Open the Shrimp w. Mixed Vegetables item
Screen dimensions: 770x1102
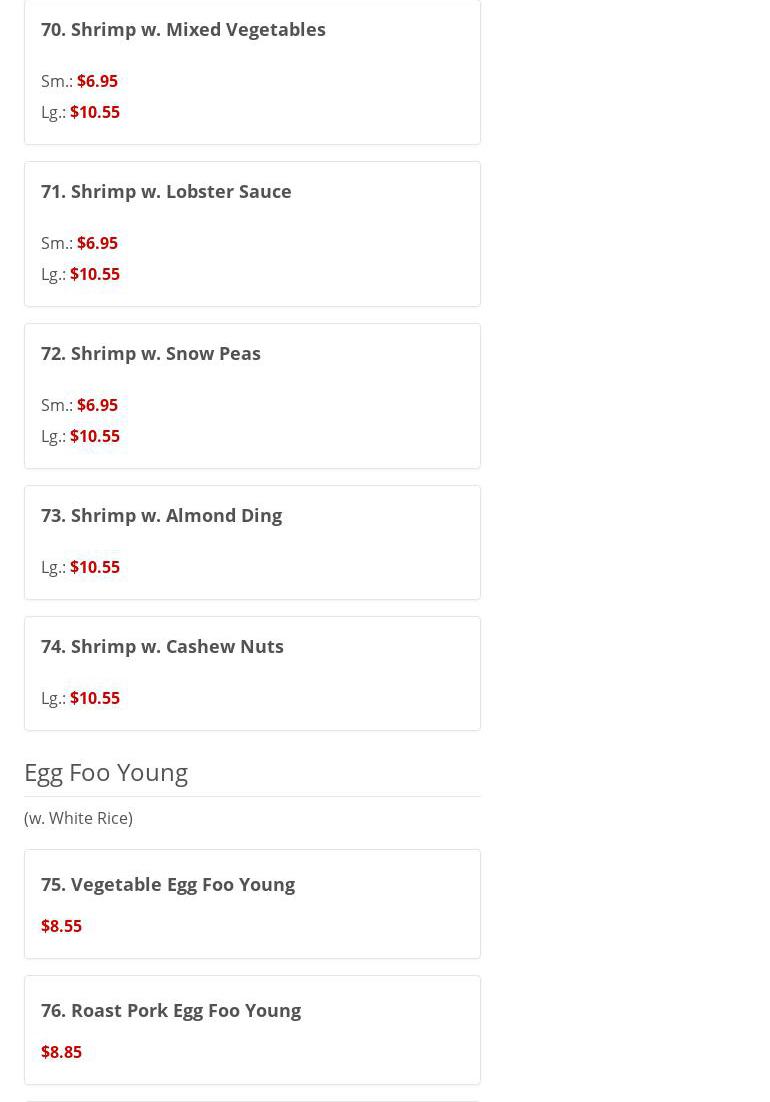[183, 29]
